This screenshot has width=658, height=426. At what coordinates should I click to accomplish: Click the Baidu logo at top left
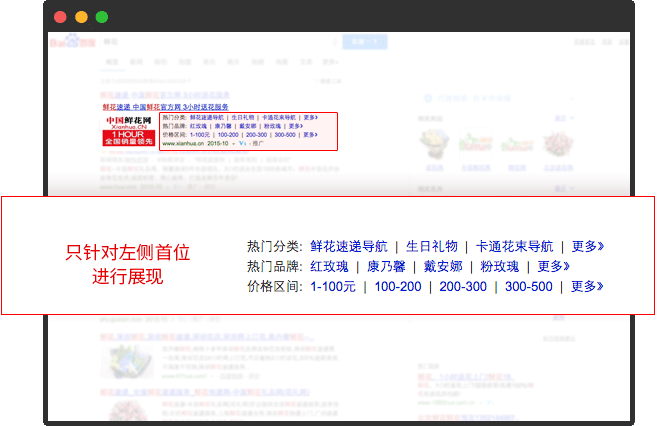pyautogui.click(x=68, y=42)
